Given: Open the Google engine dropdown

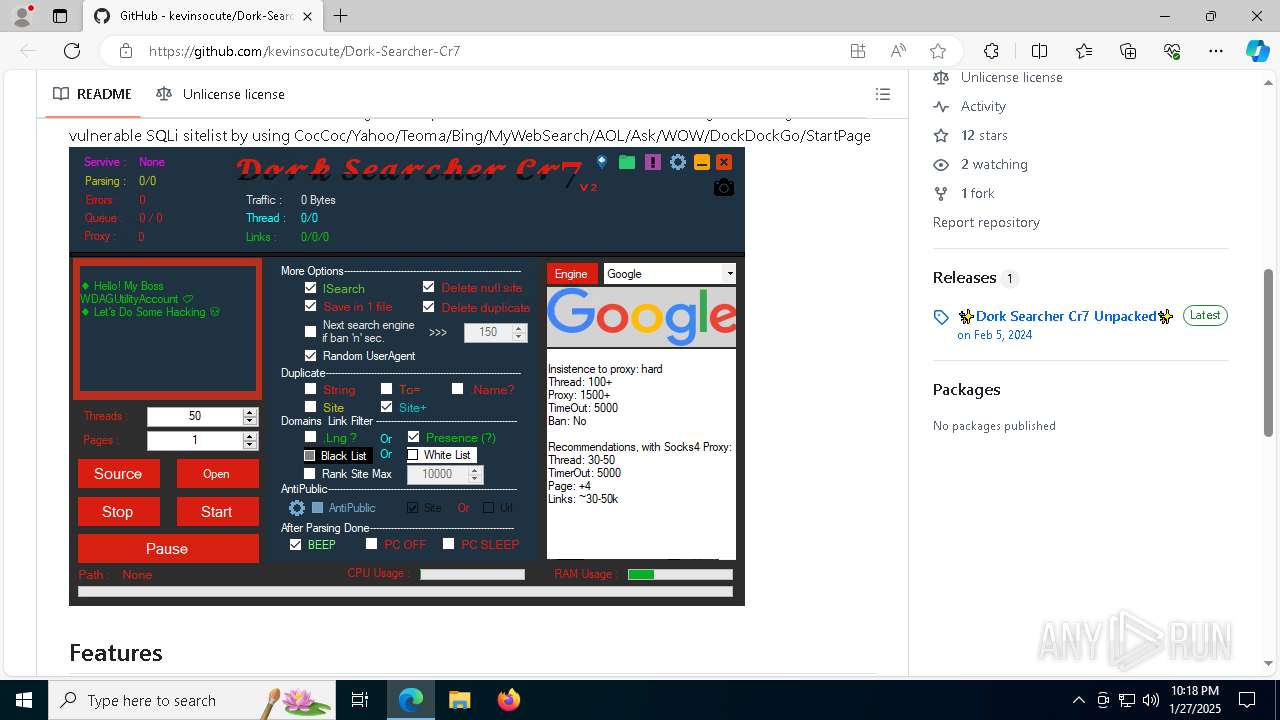Looking at the screenshot, I should pos(729,274).
